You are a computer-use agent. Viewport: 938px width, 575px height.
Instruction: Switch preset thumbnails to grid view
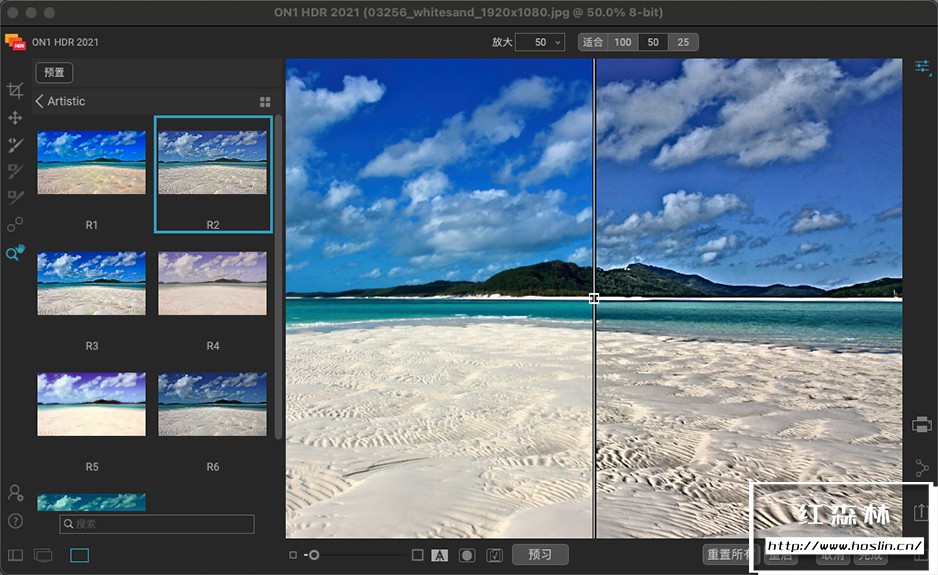tap(265, 102)
